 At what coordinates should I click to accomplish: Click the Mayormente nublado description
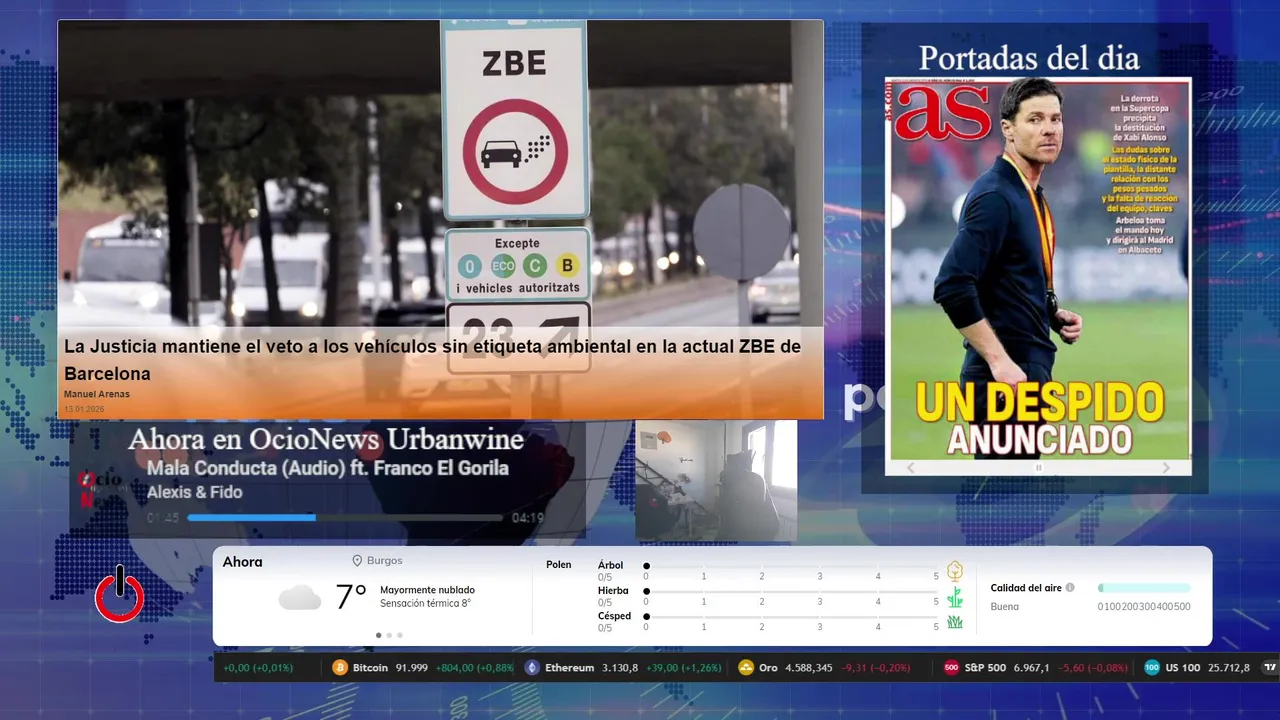(x=427, y=590)
